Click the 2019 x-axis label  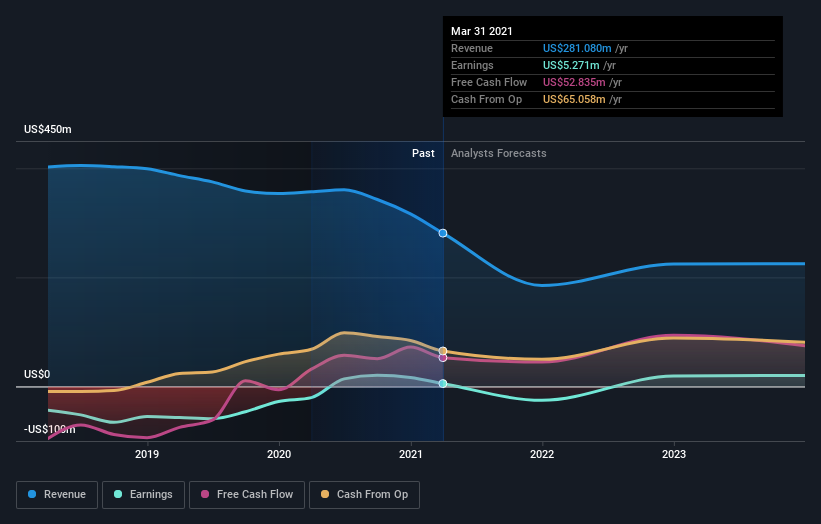pyautogui.click(x=147, y=454)
